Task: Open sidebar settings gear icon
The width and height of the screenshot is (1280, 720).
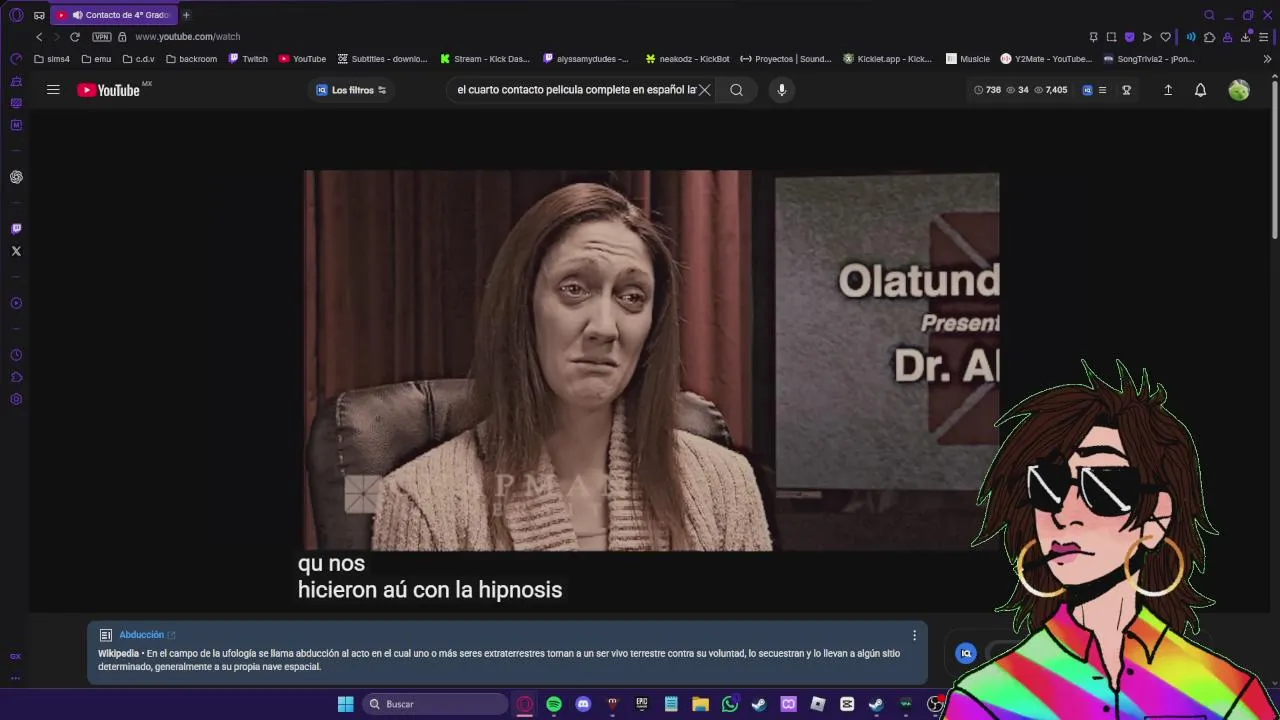Action: (16, 399)
